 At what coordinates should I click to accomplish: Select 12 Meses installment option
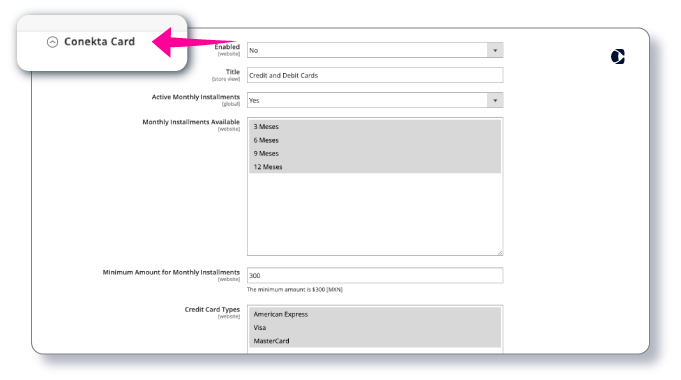pos(375,167)
